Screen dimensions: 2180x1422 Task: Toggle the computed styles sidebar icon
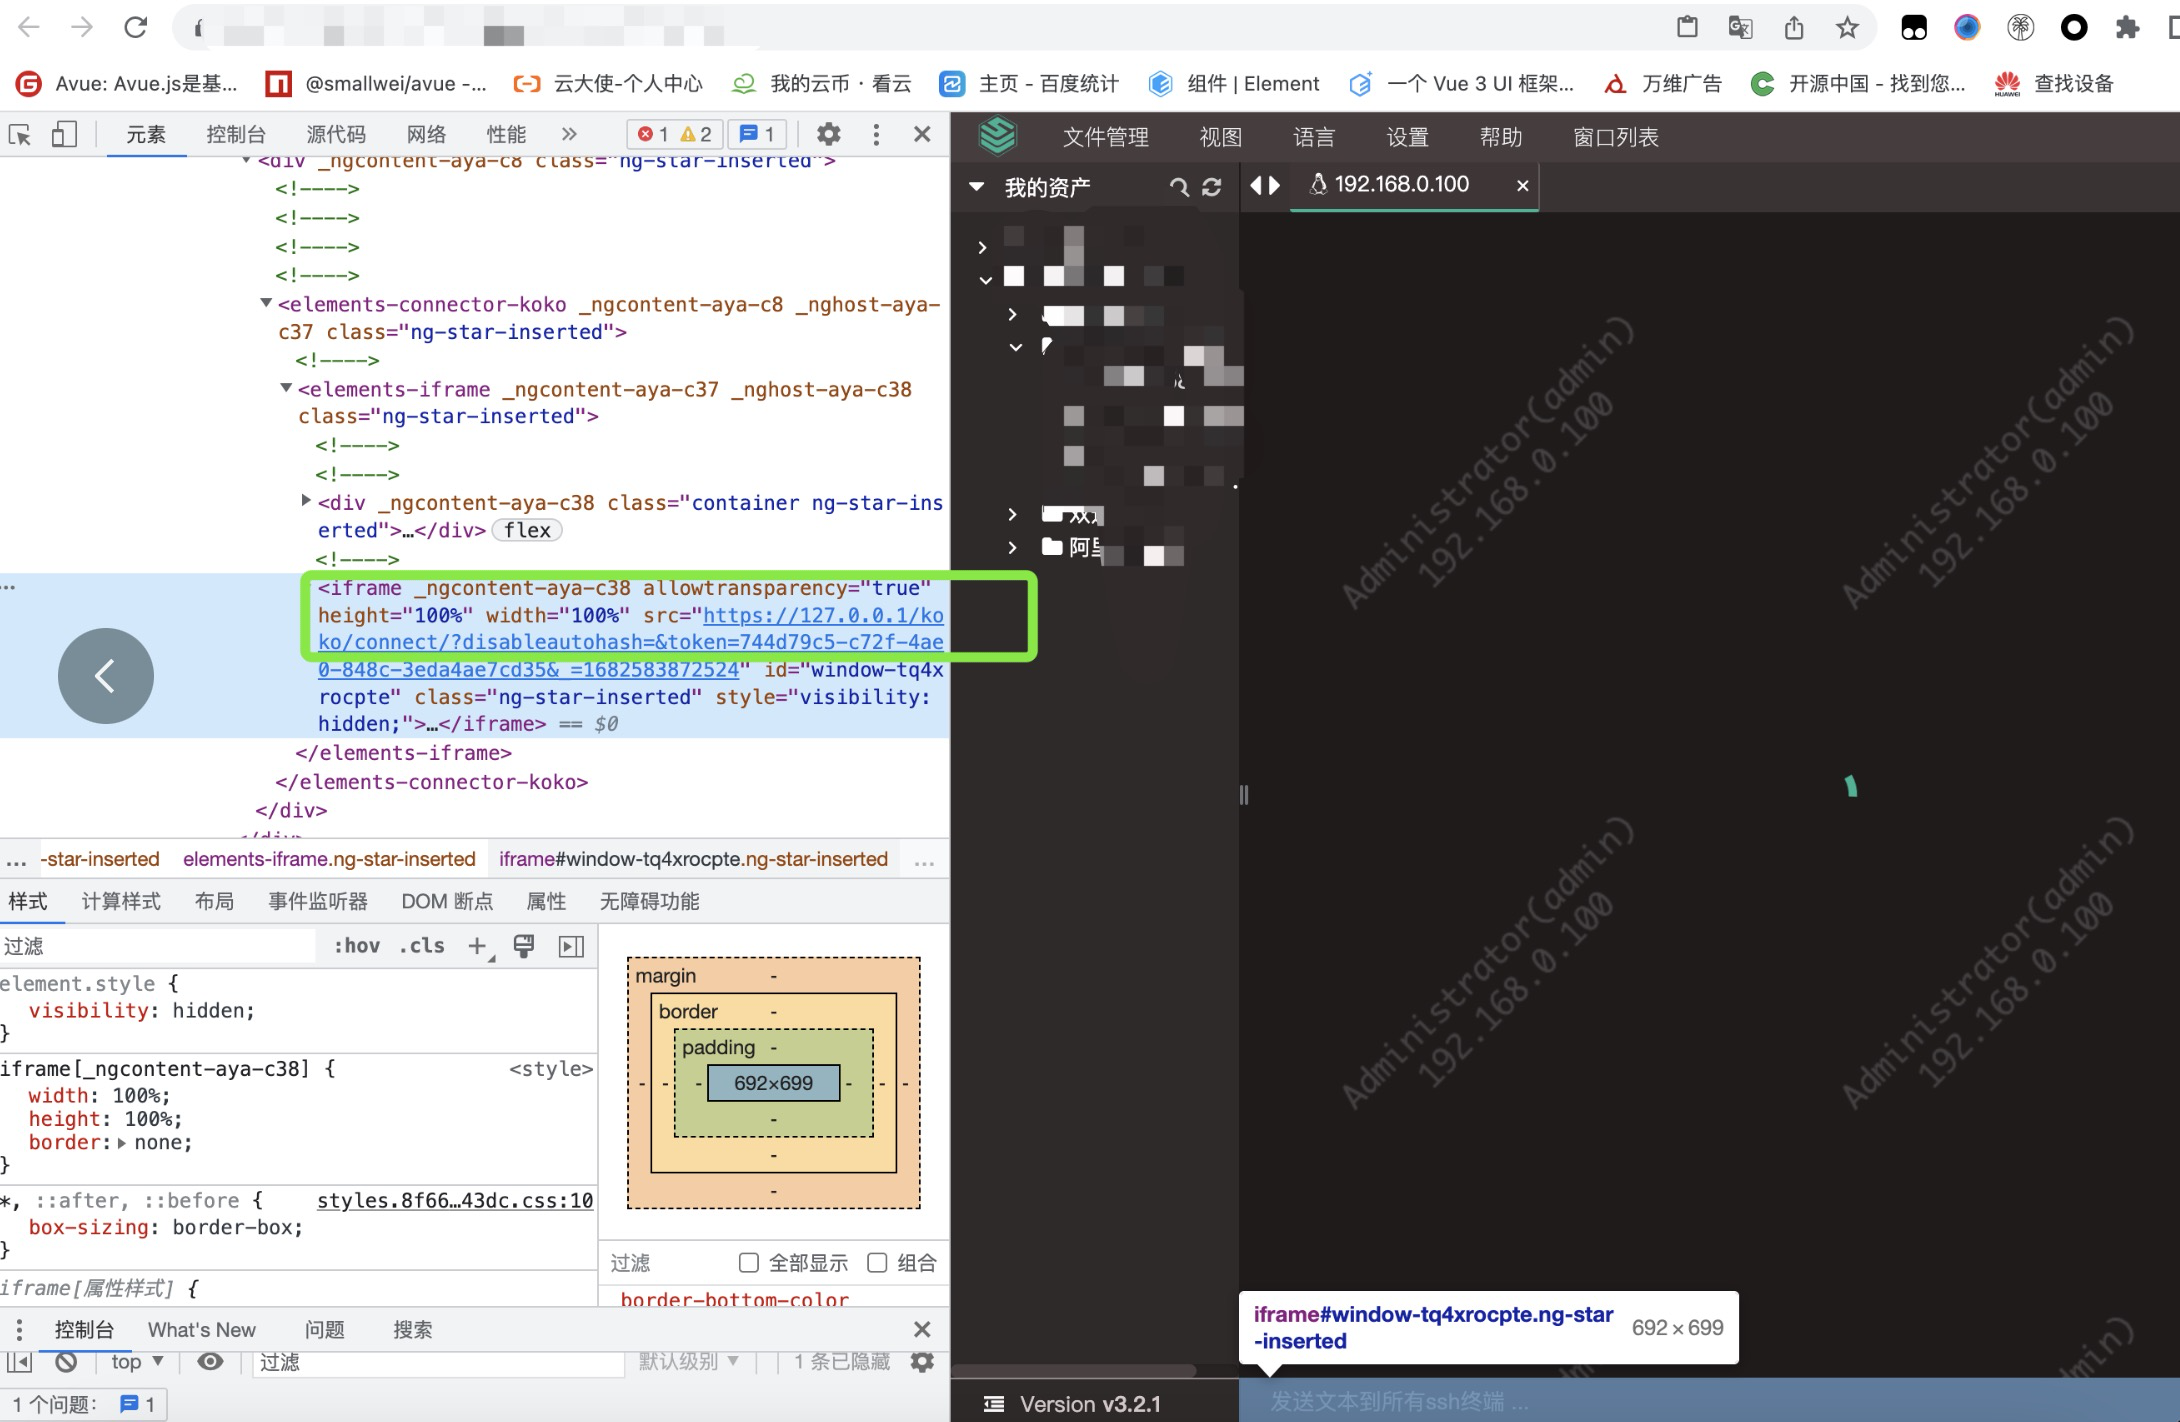click(571, 946)
